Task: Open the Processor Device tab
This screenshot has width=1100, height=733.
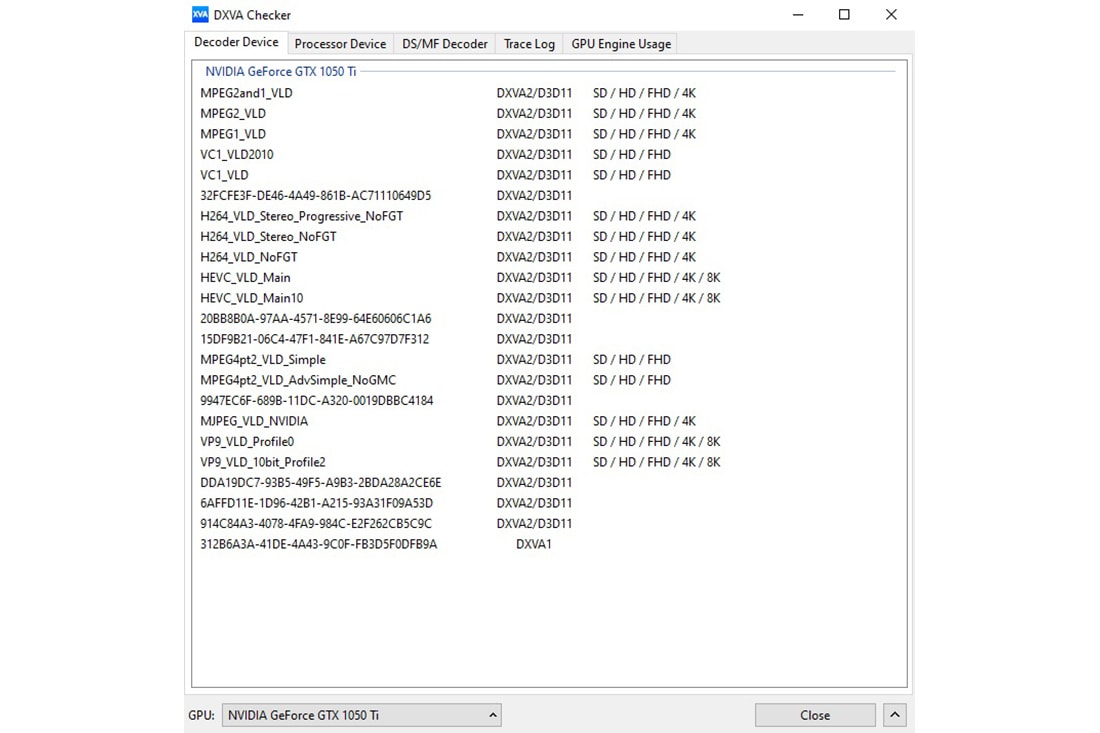Action: pyautogui.click(x=340, y=43)
